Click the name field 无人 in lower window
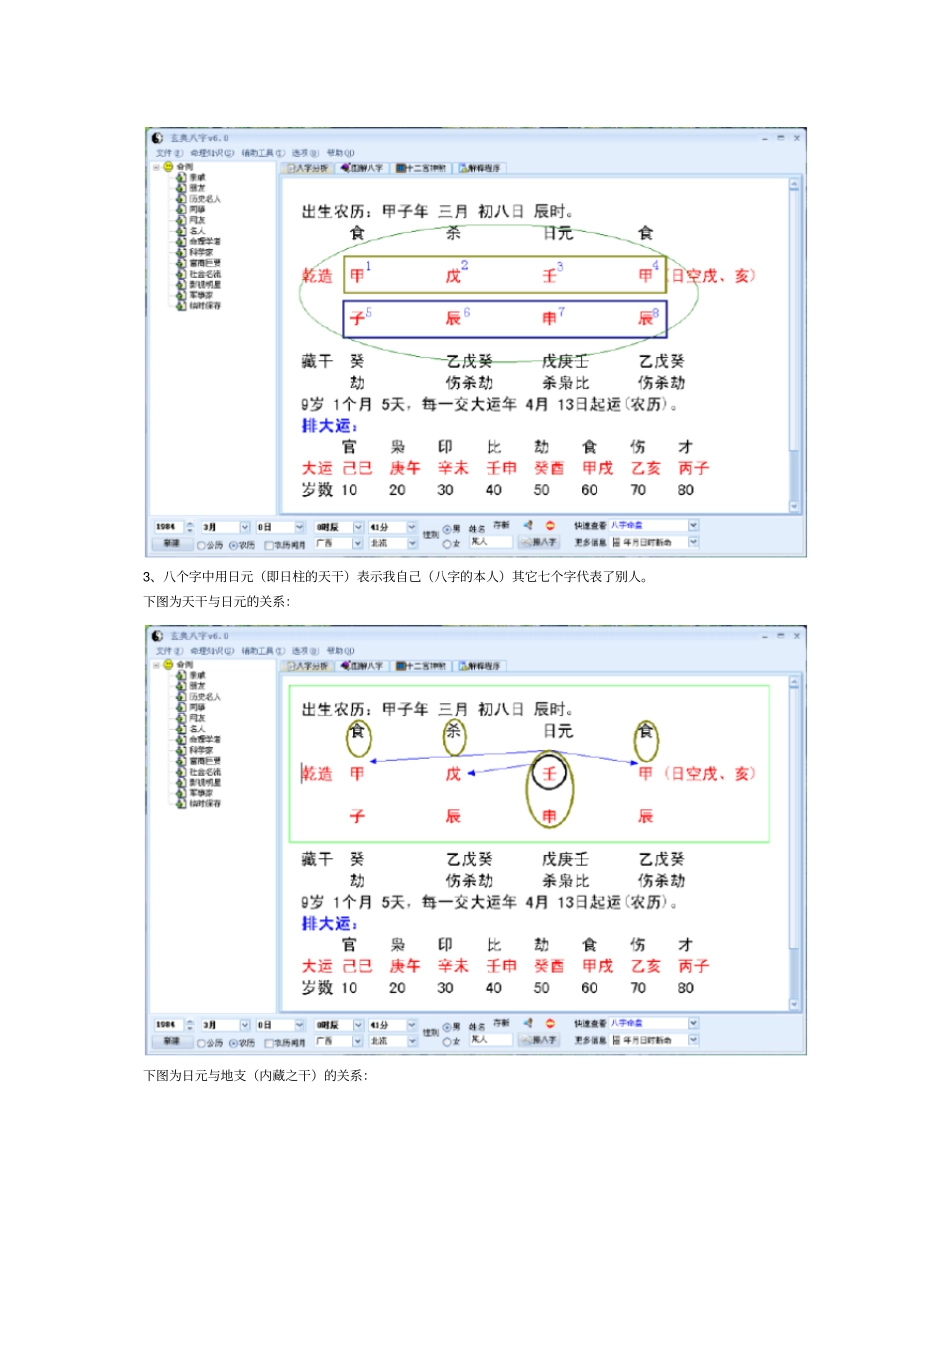 [490, 1039]
